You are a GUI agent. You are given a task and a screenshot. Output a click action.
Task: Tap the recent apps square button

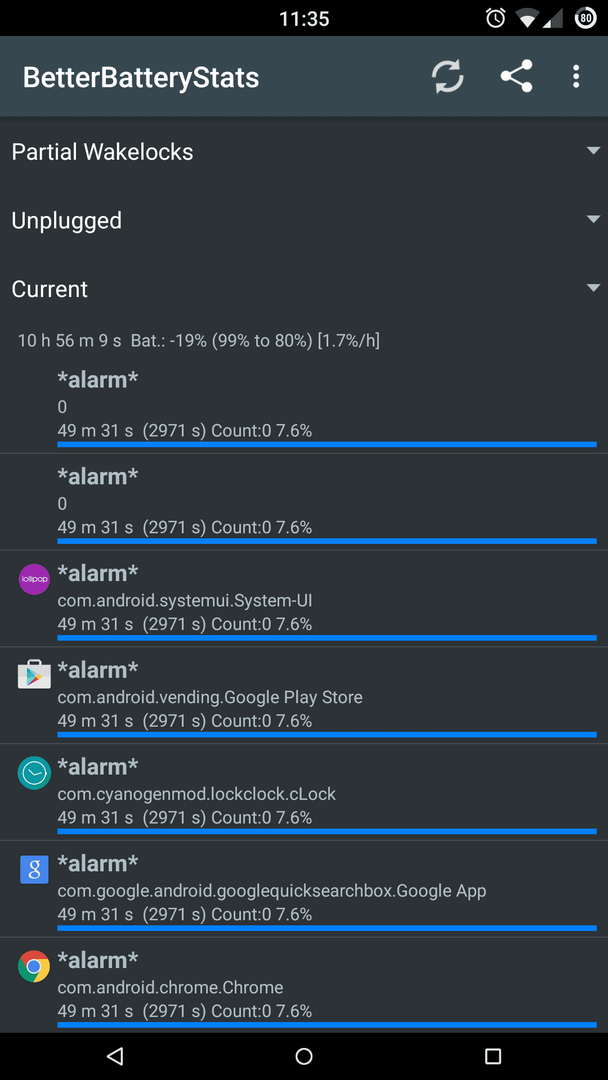[x=492, y=1056]
